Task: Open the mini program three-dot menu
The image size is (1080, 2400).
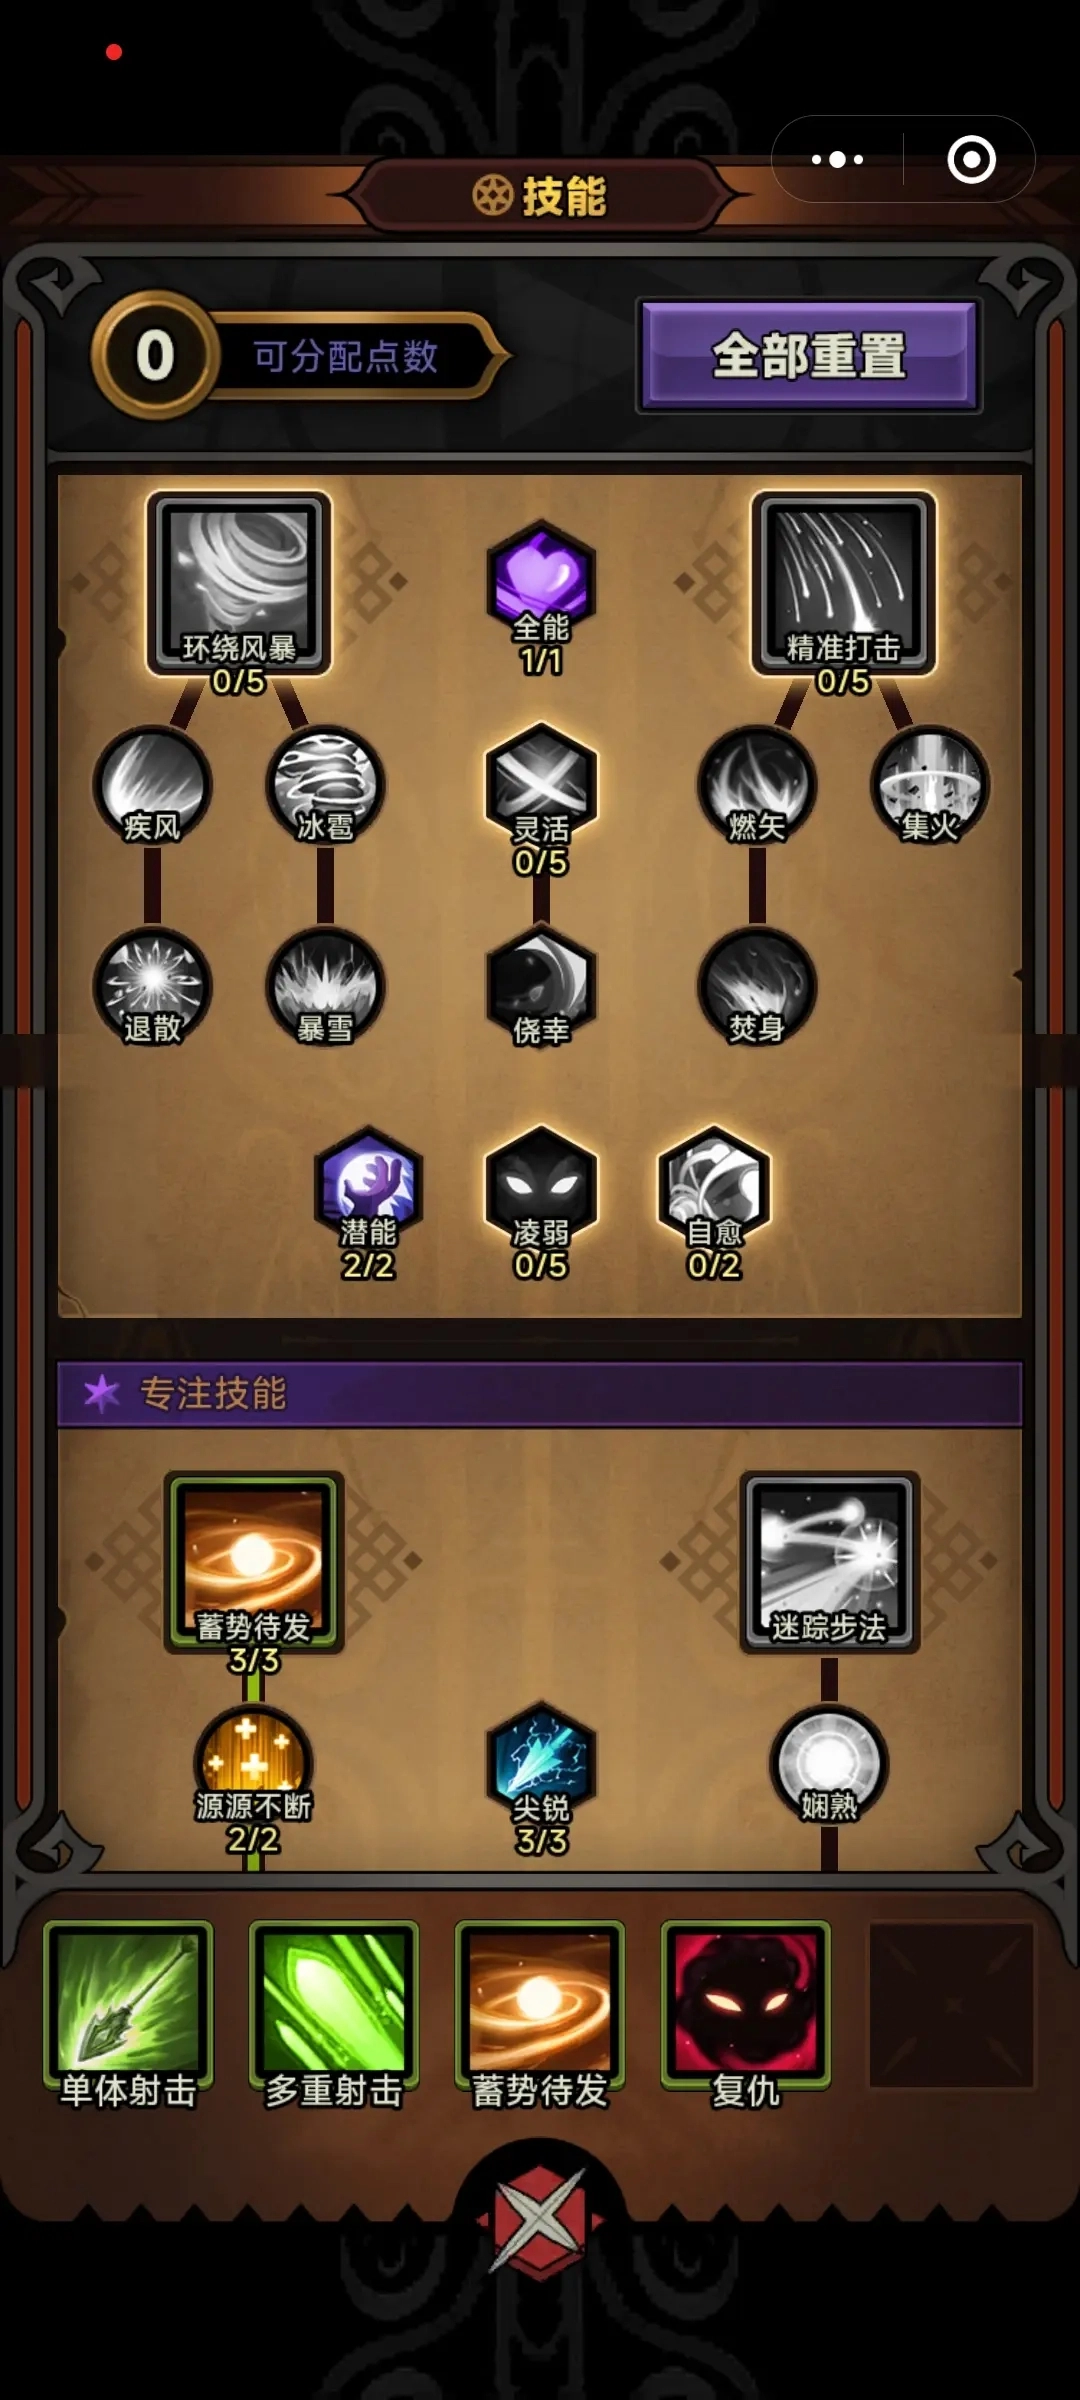Action: (x=838, y=159)
